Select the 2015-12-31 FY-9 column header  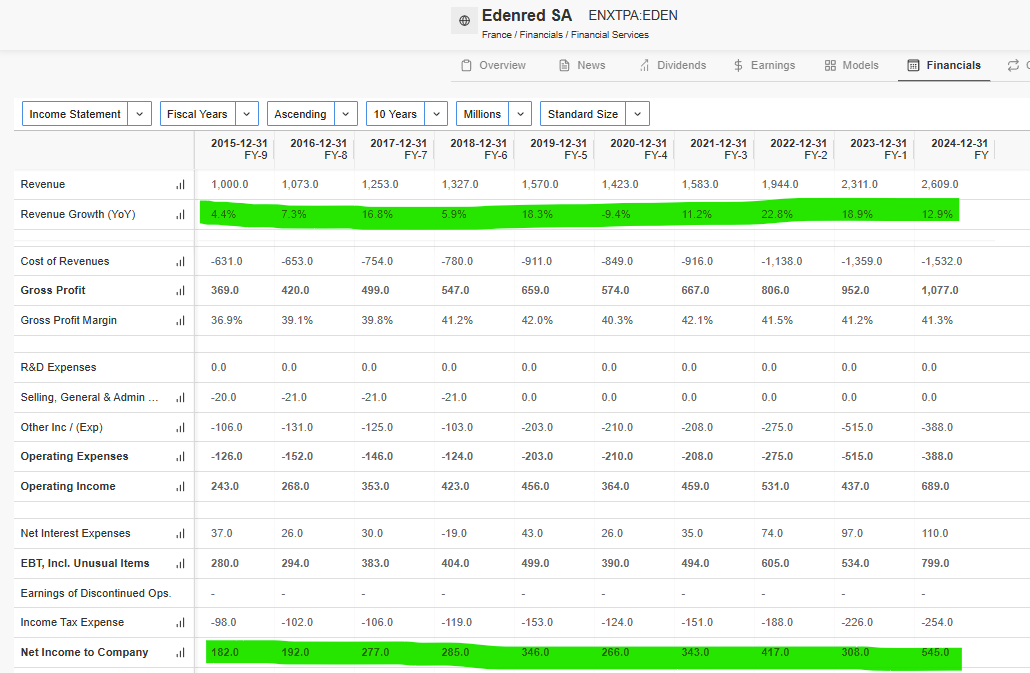click(239, 149)
